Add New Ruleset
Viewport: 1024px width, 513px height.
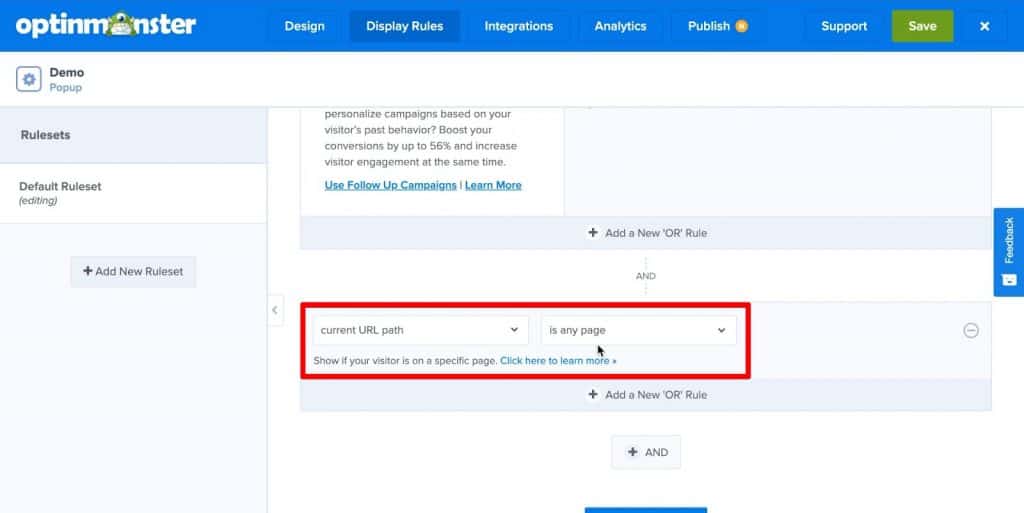click(133, 272)
